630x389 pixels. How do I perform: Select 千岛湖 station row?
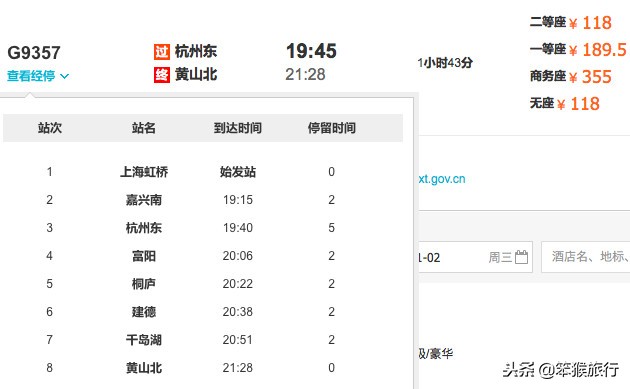pos(144,340)
